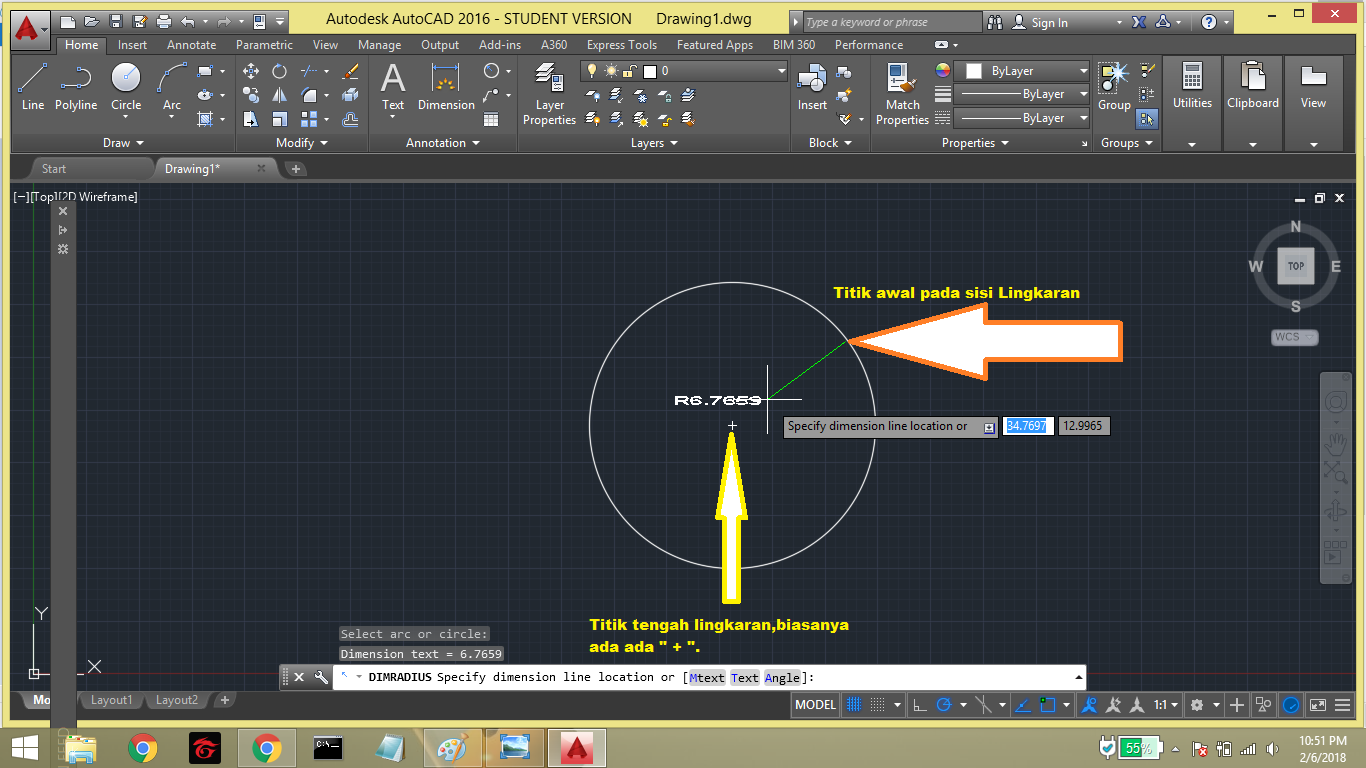Click the Undo arrow icon
1366x768 pixels.
pos(187,21)
